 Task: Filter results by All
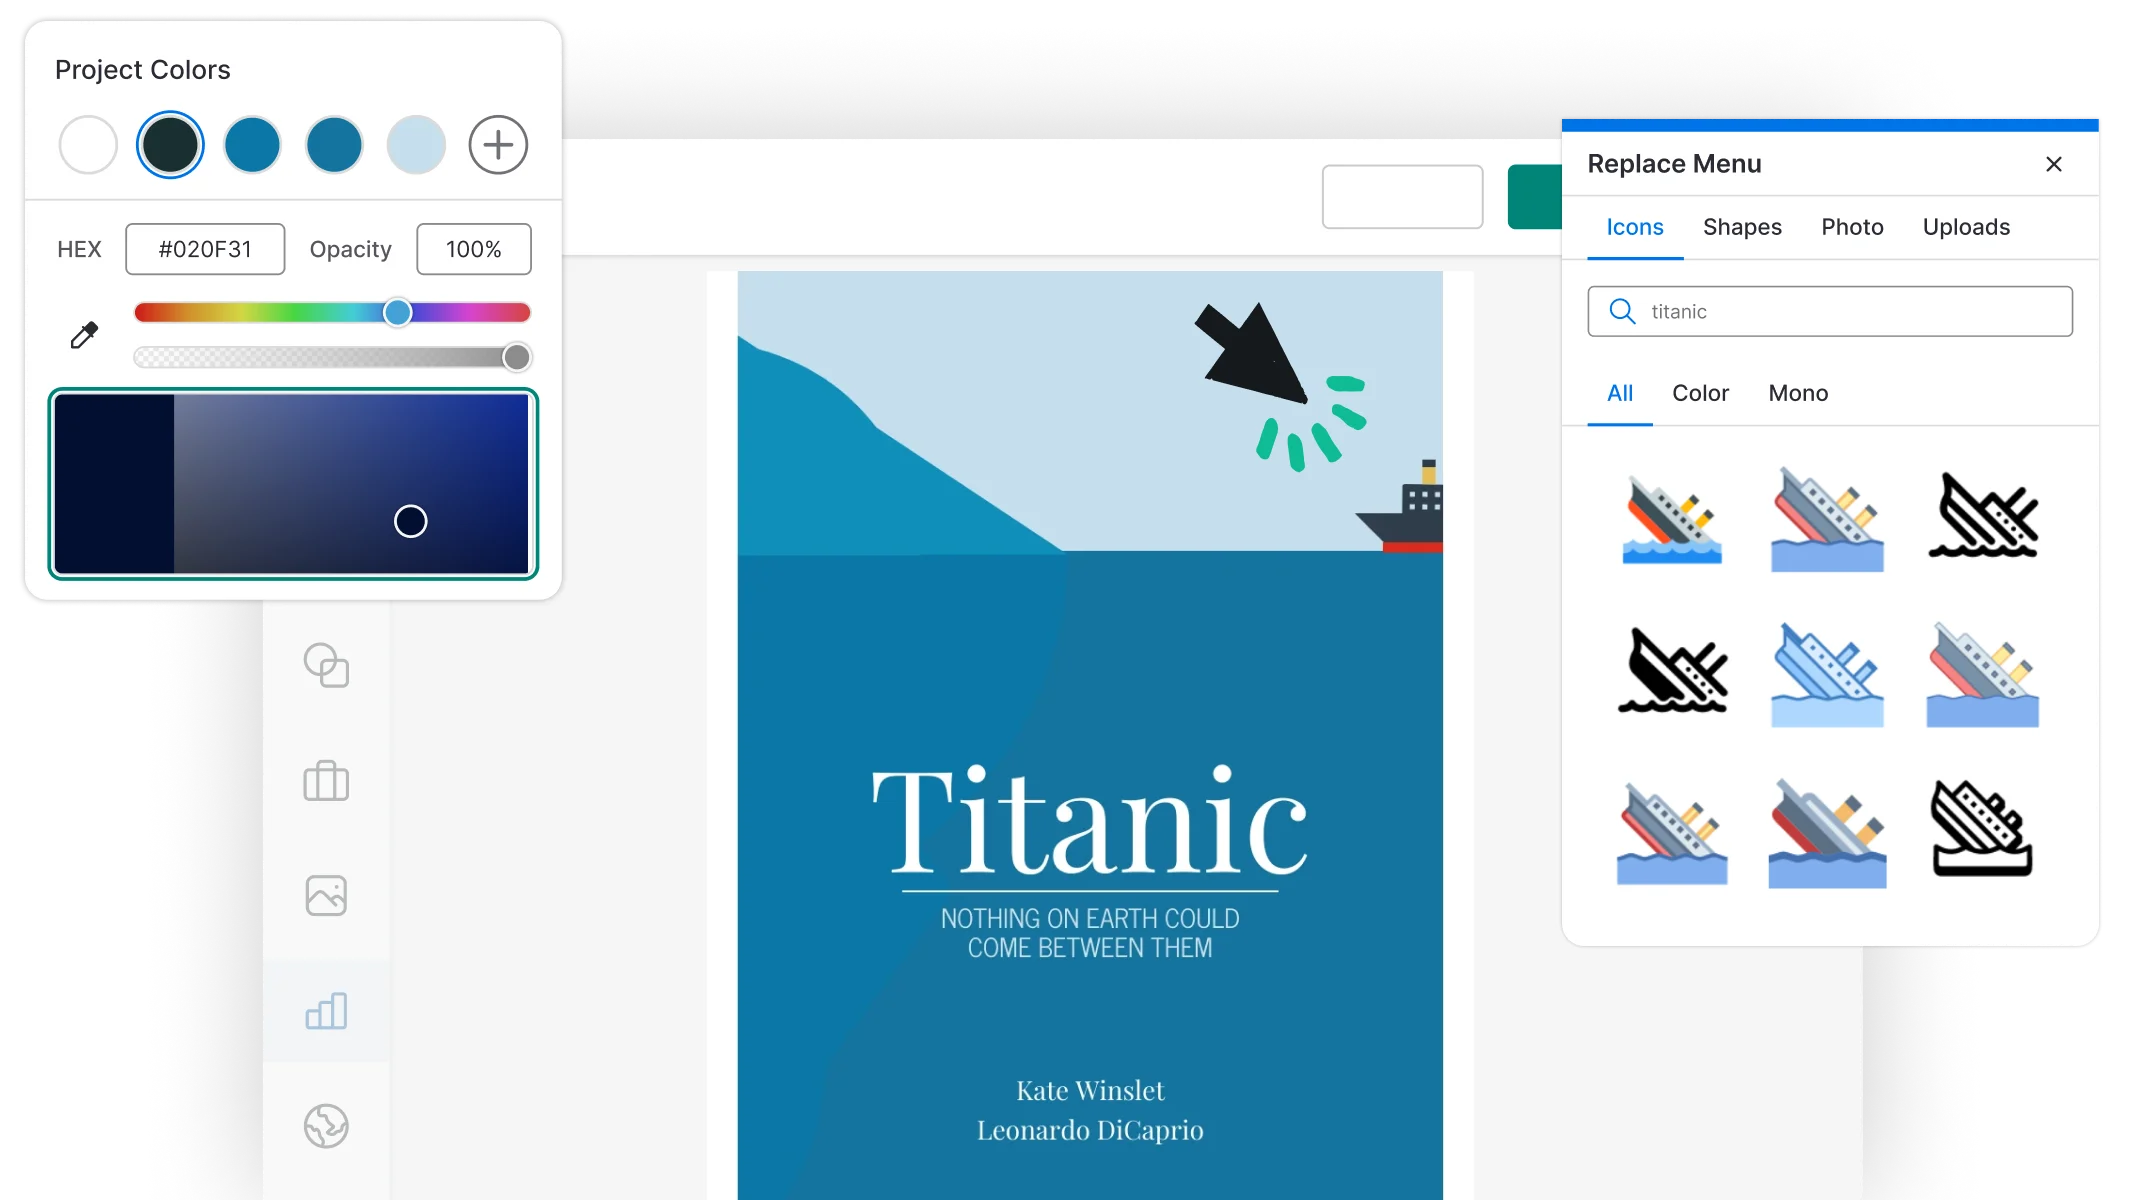point(1620,393)
